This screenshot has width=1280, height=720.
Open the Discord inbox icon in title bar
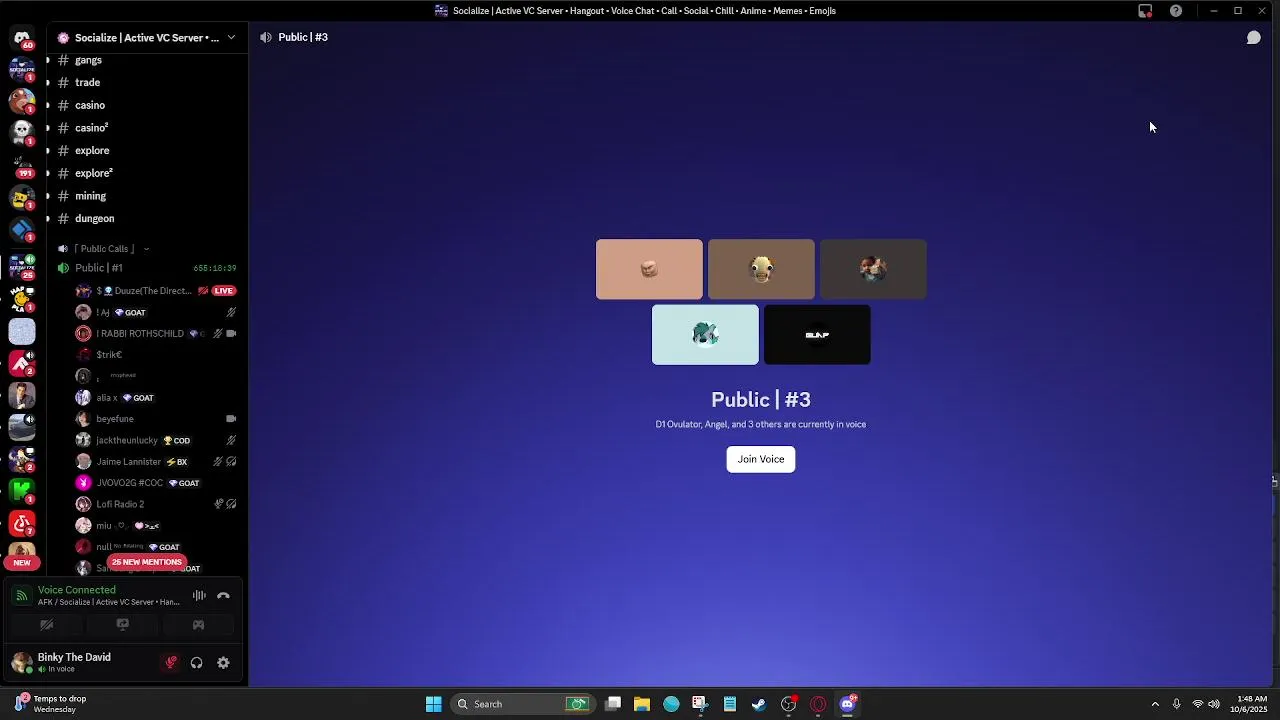pos(1145,11)
